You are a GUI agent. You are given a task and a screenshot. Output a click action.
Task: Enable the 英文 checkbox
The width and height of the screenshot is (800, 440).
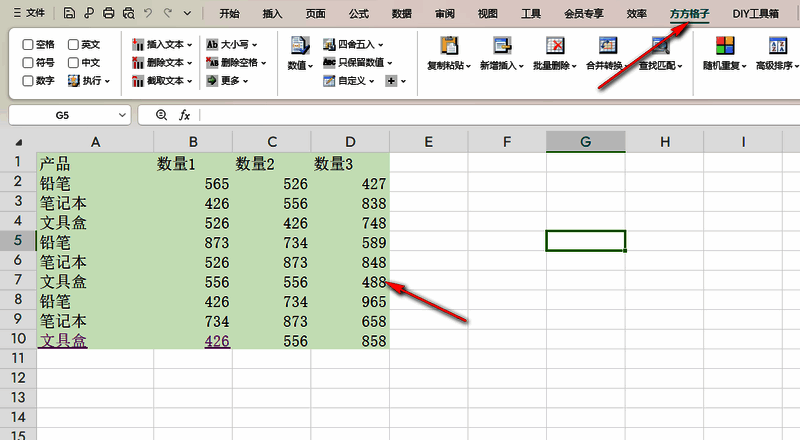(73, 45)
